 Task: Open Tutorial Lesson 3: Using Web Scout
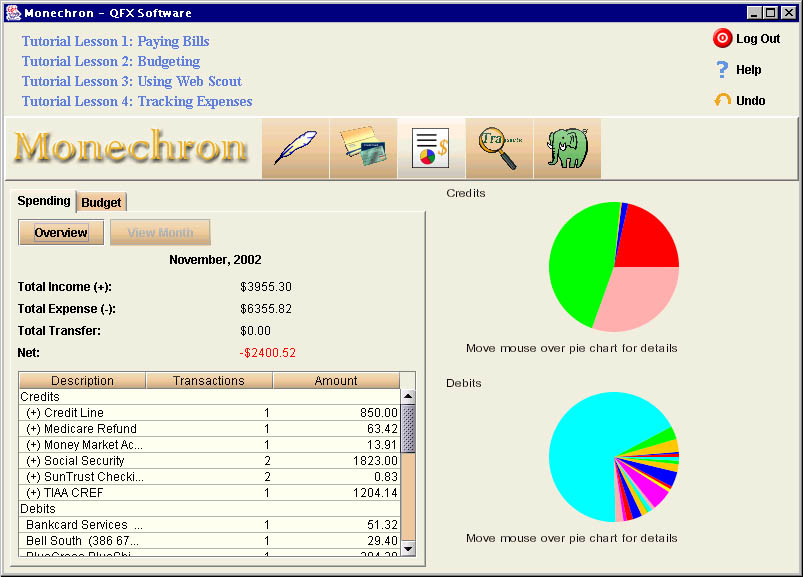[132, 82]
